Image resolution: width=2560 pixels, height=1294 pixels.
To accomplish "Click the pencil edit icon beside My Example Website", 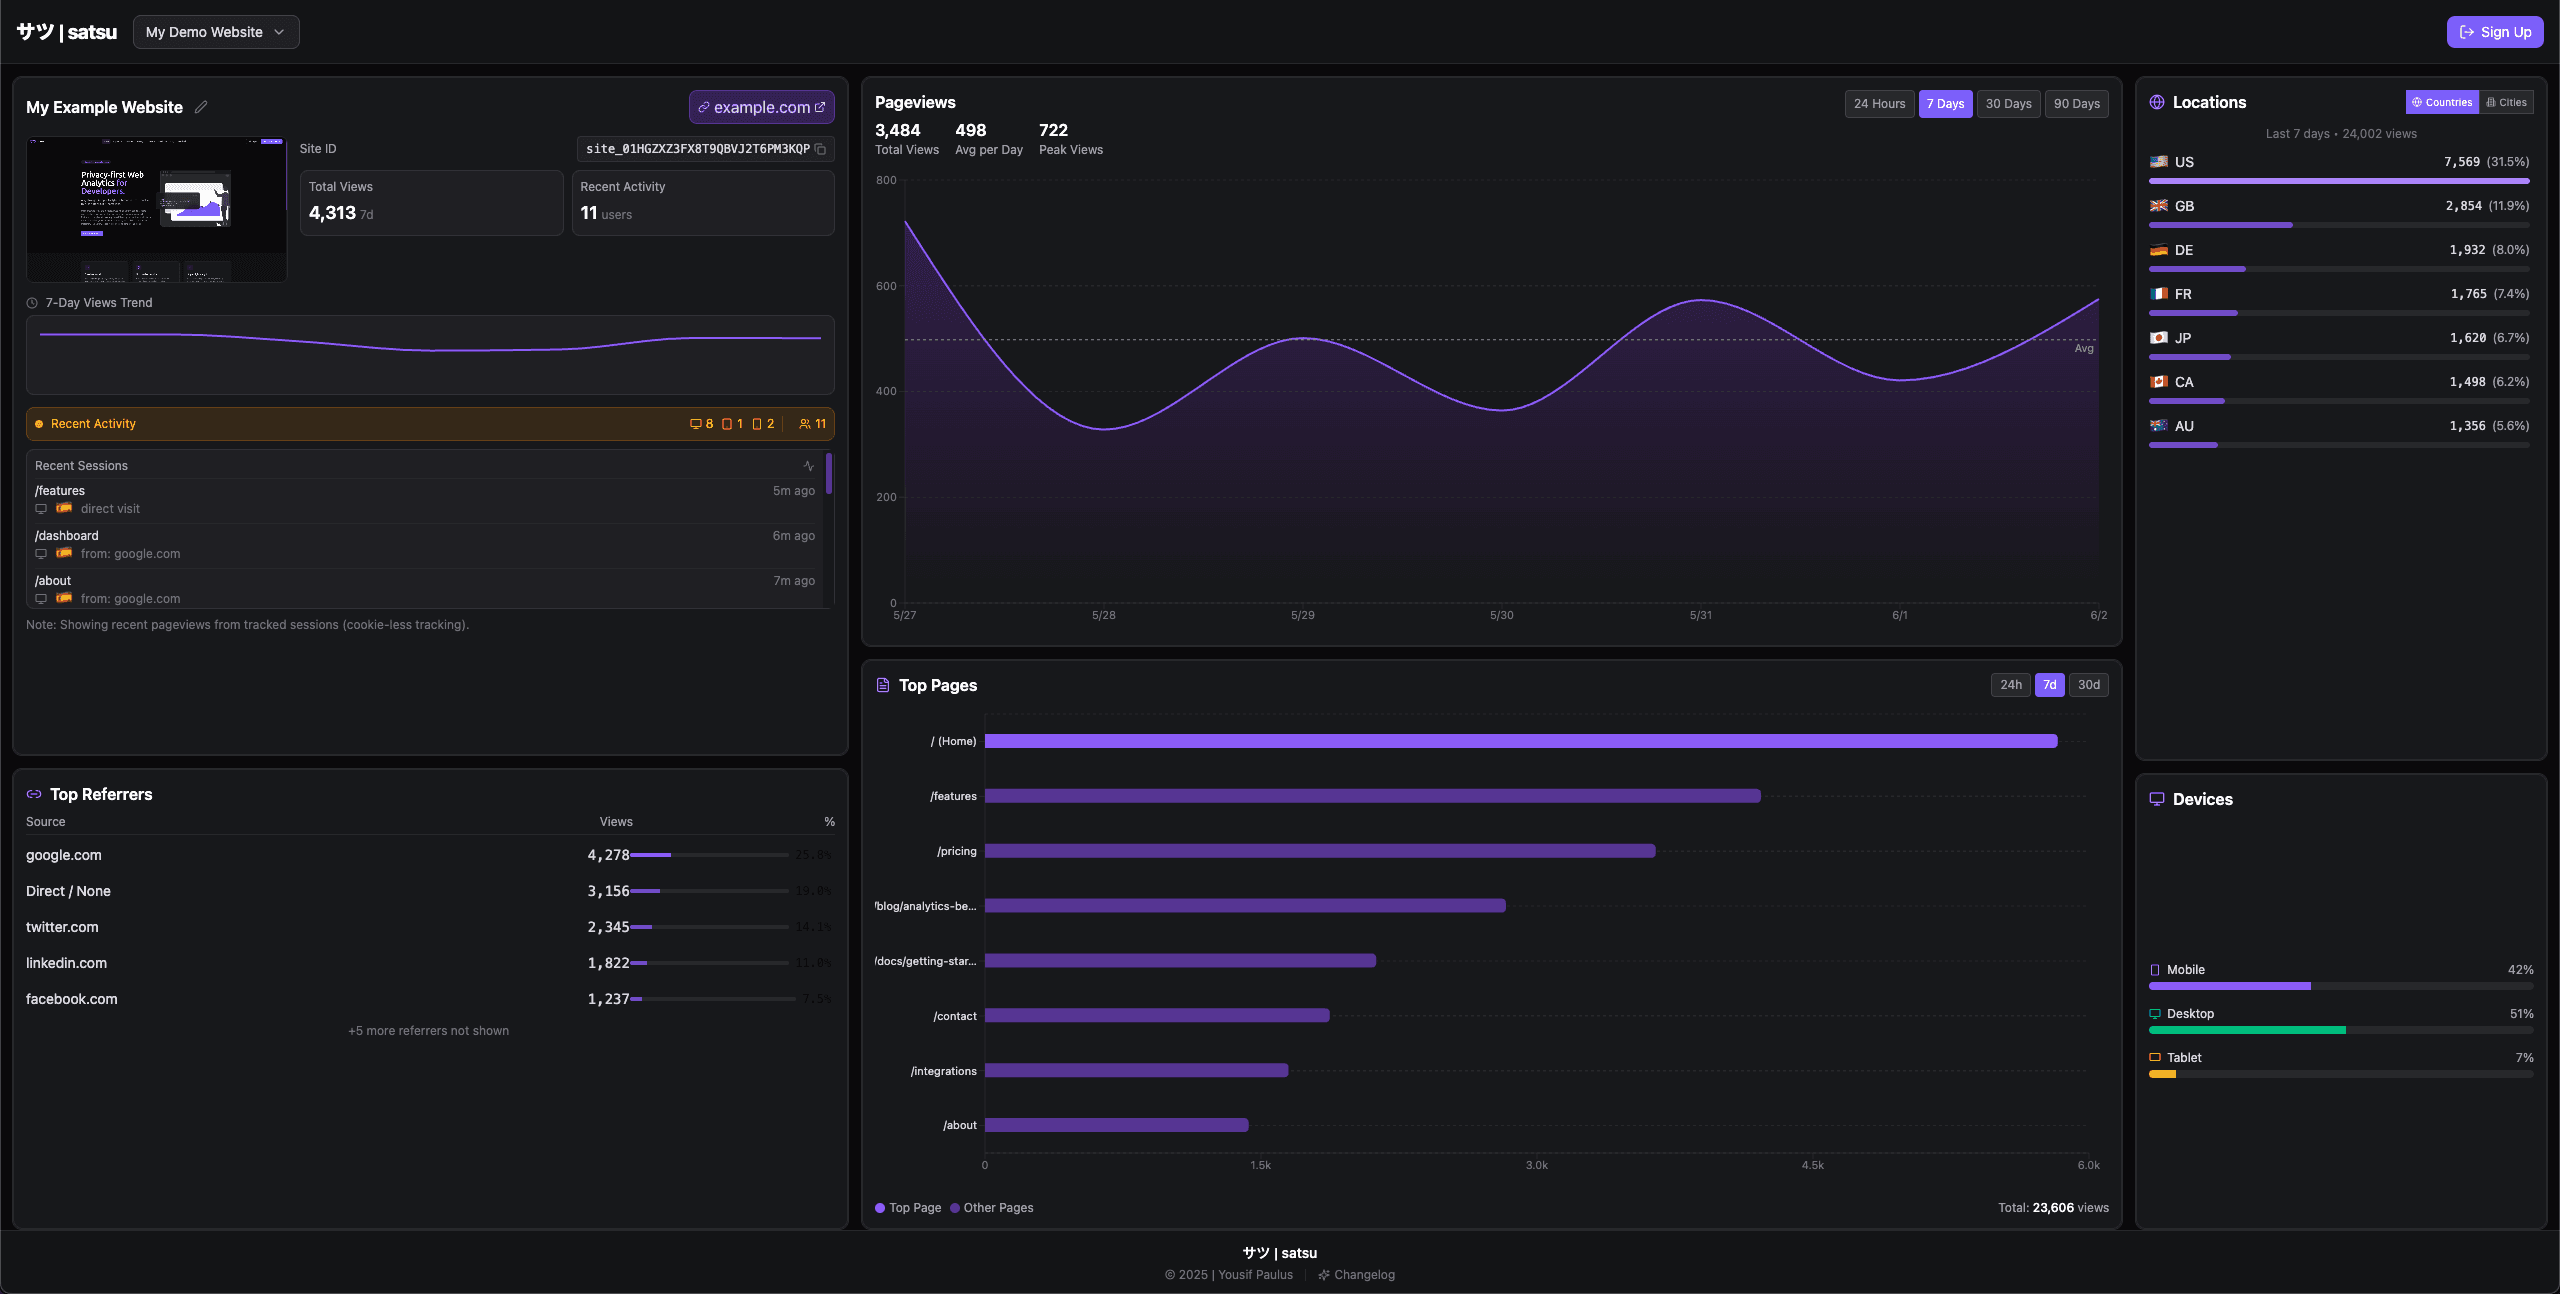I will click(201, 107).
